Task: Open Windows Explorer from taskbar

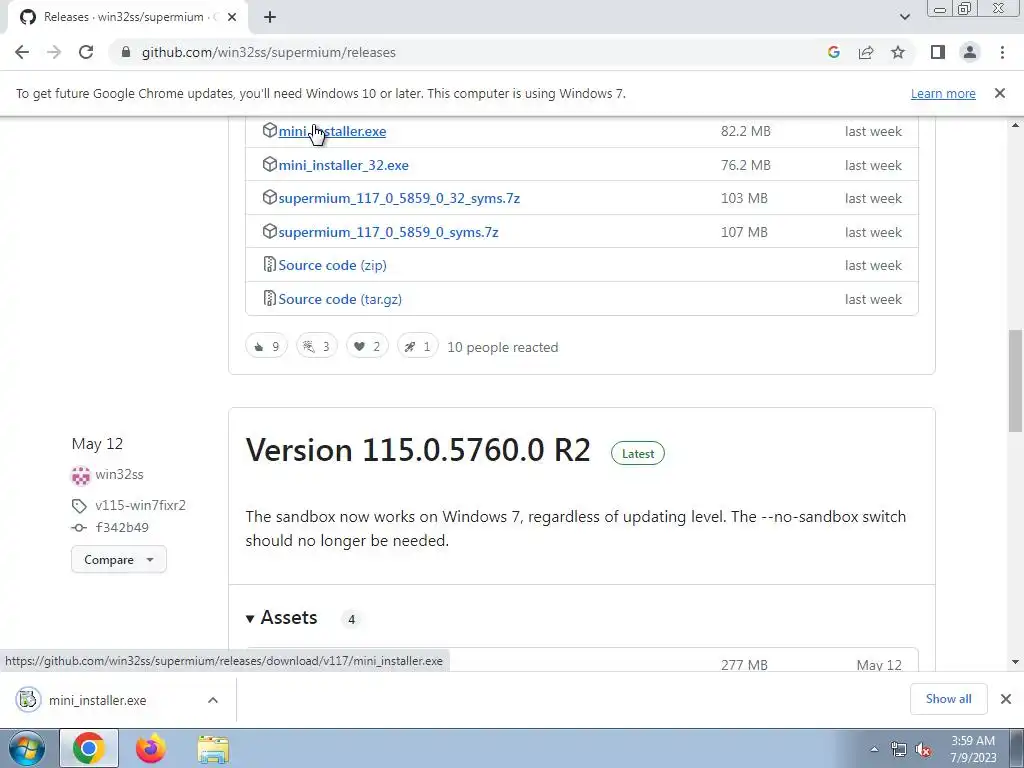Action: (213, 749)
